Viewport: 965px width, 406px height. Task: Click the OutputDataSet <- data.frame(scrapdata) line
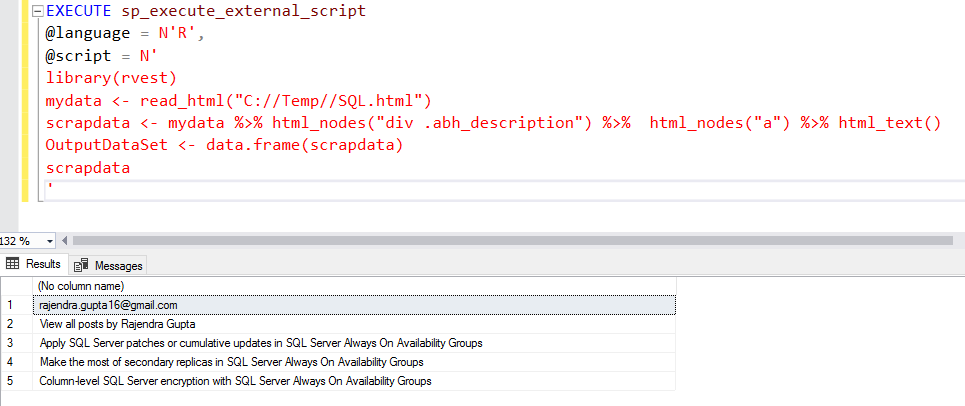point(224,146)
